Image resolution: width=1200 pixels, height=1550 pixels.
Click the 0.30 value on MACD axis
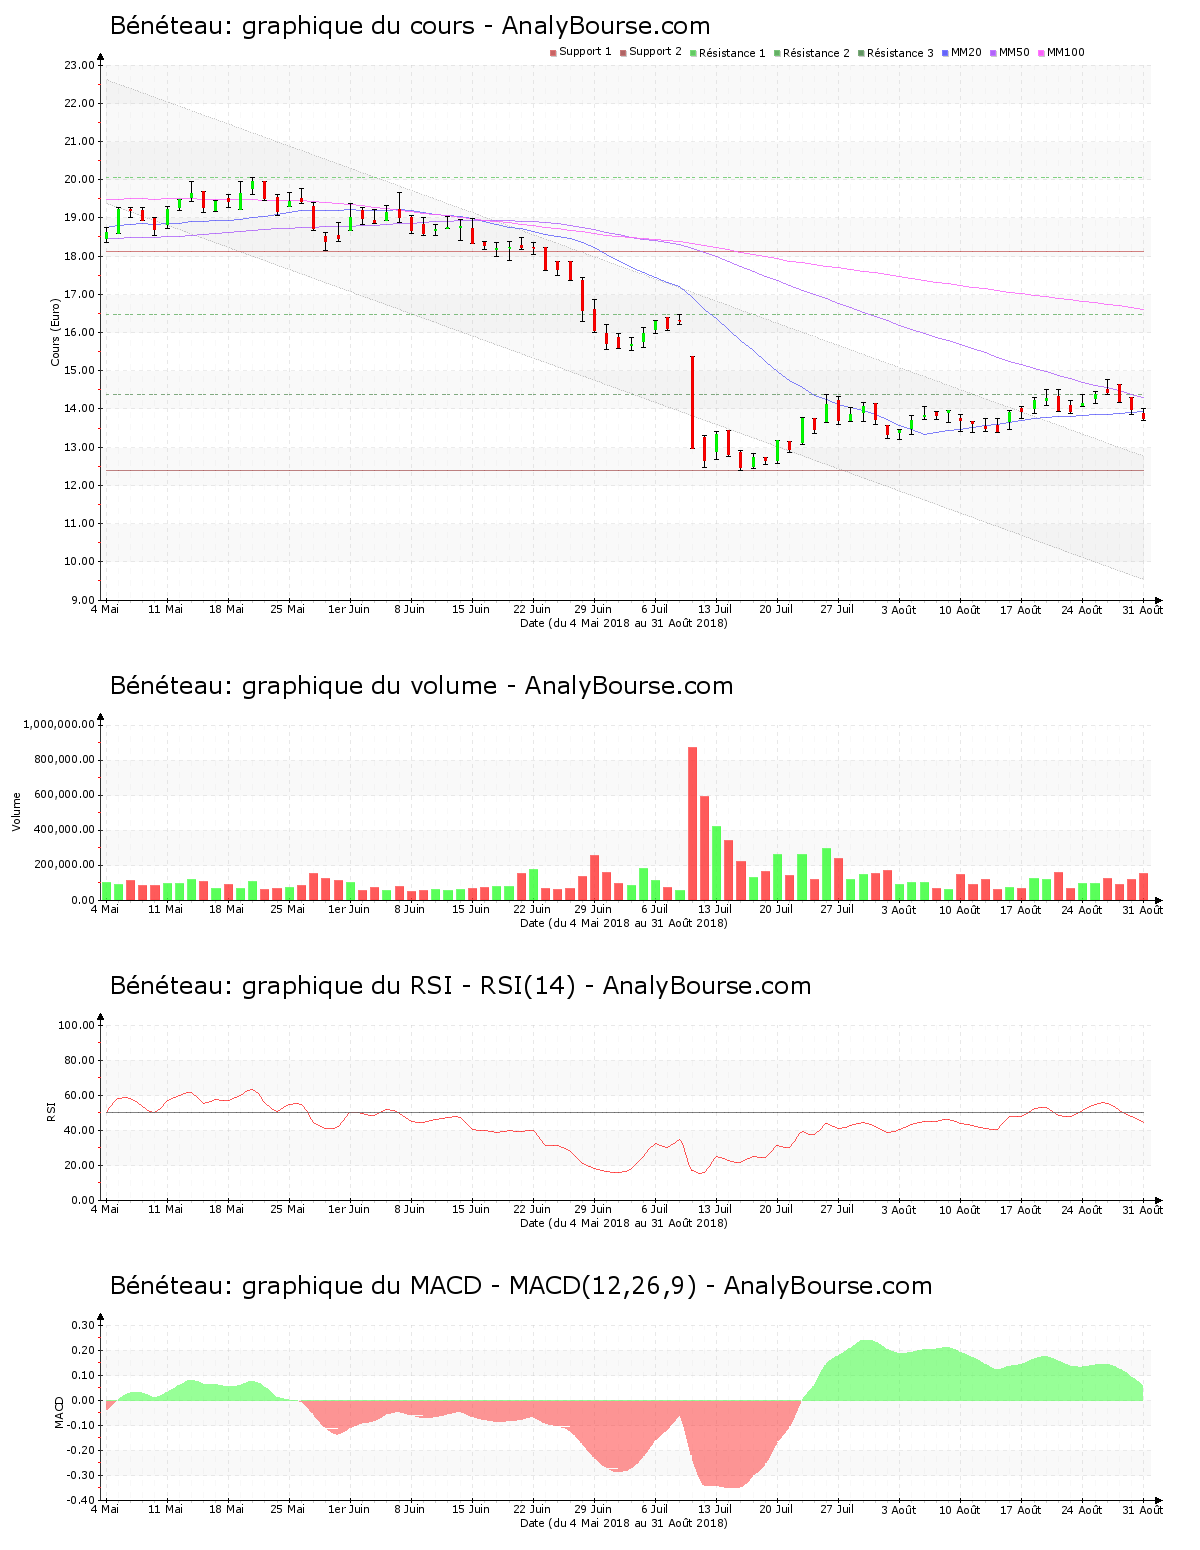(82, 1325)
